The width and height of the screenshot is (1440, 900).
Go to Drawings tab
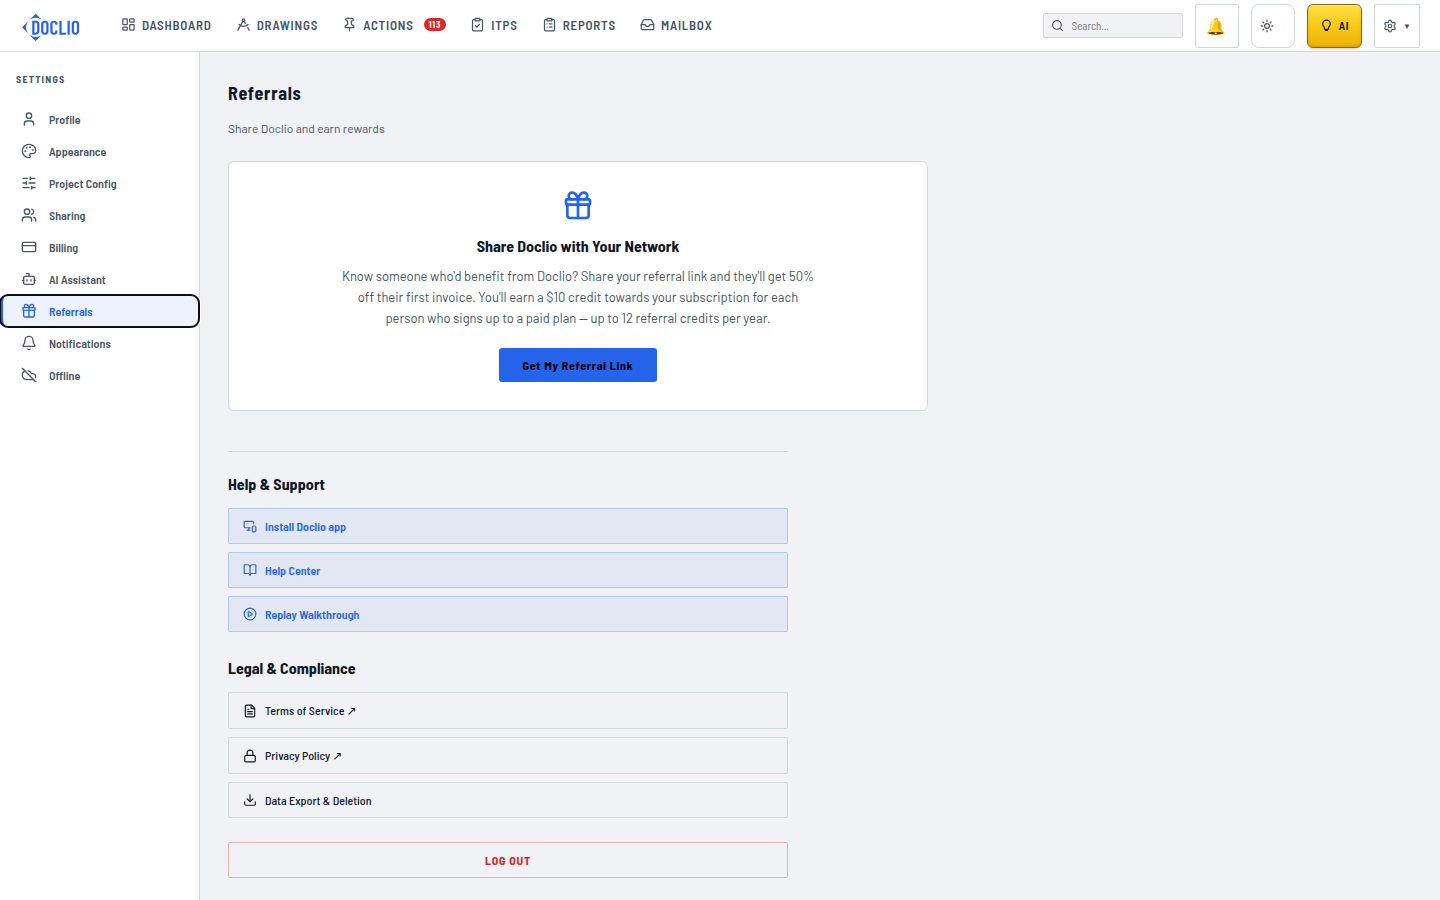click(x=277, y=25)
